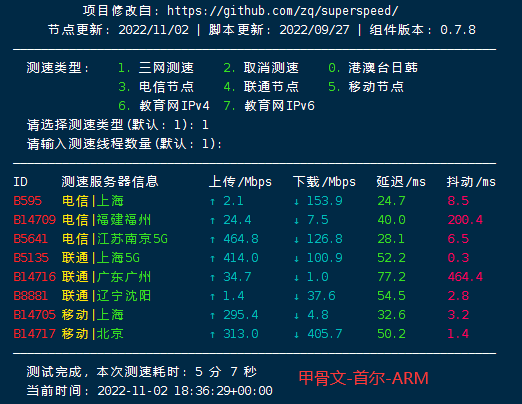Click the ID column header
This screenshot has width=522, height=404.
(x=20, y=182)
